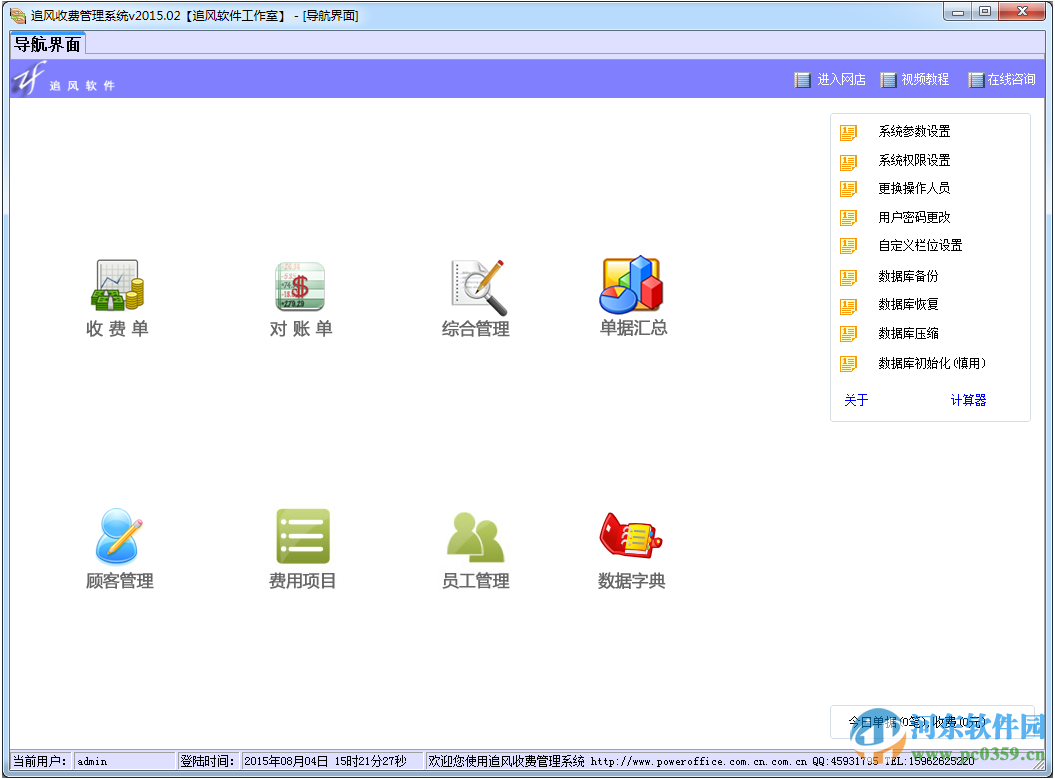Choose 数据库恢复 database restore
Viewport: 1055px width, 779px height.
(x=908, y=305)
